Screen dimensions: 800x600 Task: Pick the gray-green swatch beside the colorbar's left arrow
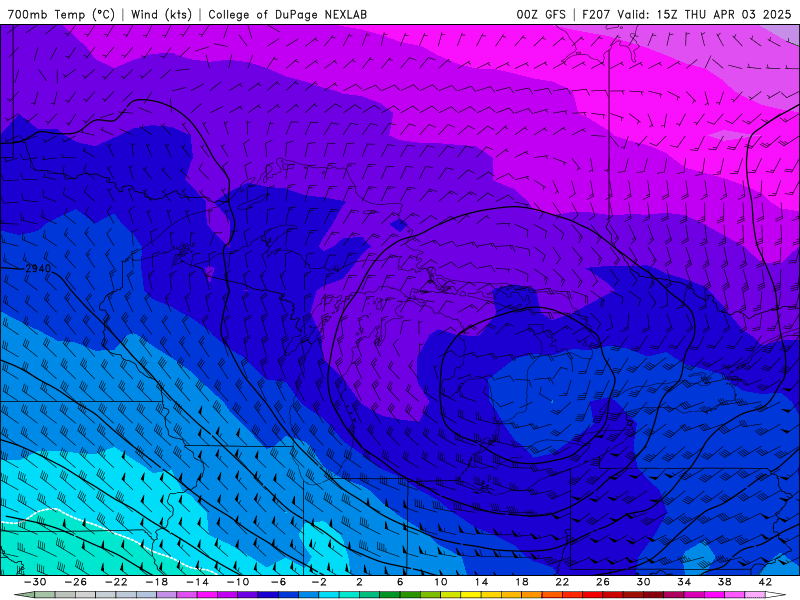(45, 595)
